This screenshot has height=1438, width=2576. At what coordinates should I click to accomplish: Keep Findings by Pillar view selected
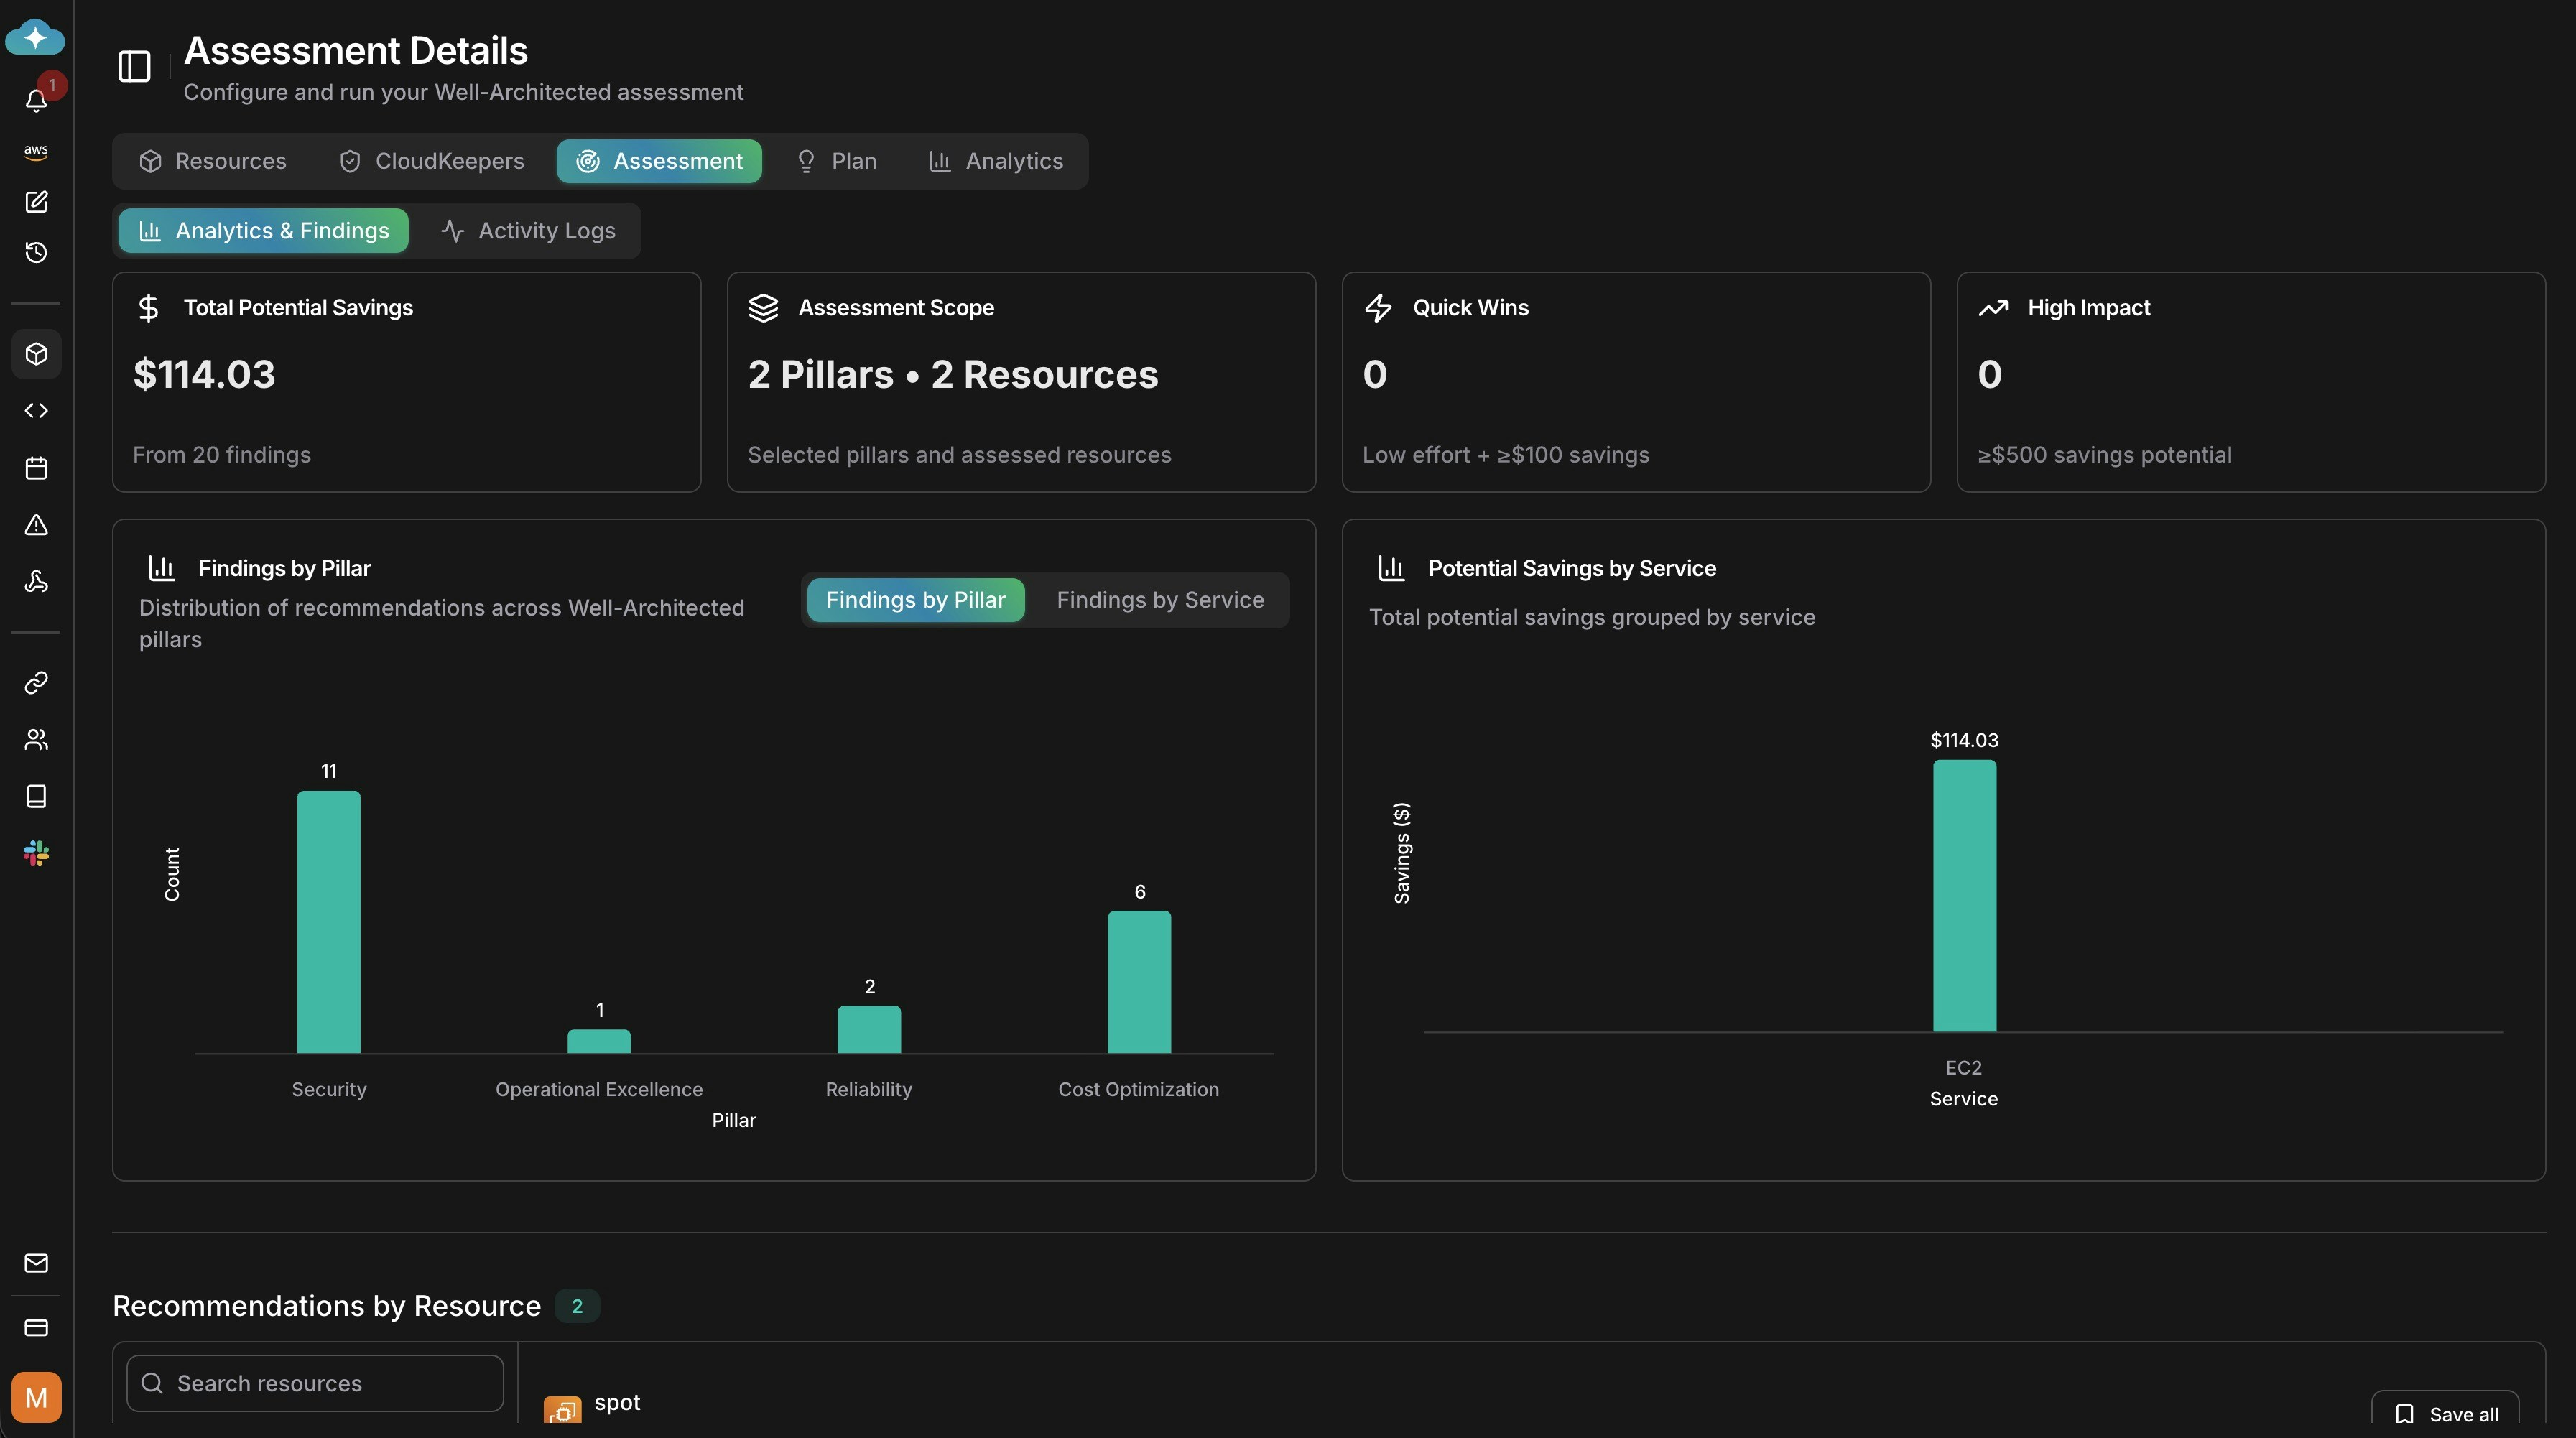[916, 600]
